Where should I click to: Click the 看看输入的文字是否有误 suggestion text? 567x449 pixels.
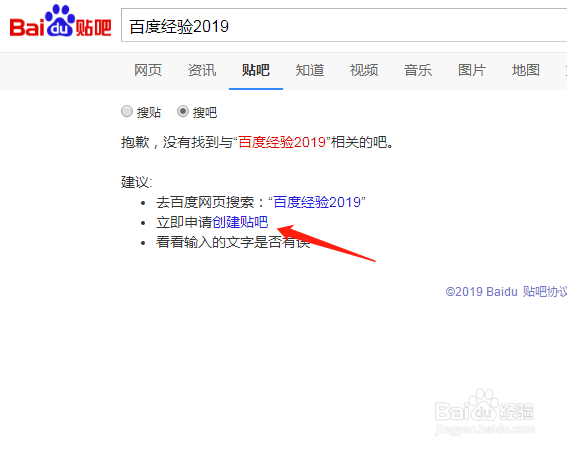(233, 242)
